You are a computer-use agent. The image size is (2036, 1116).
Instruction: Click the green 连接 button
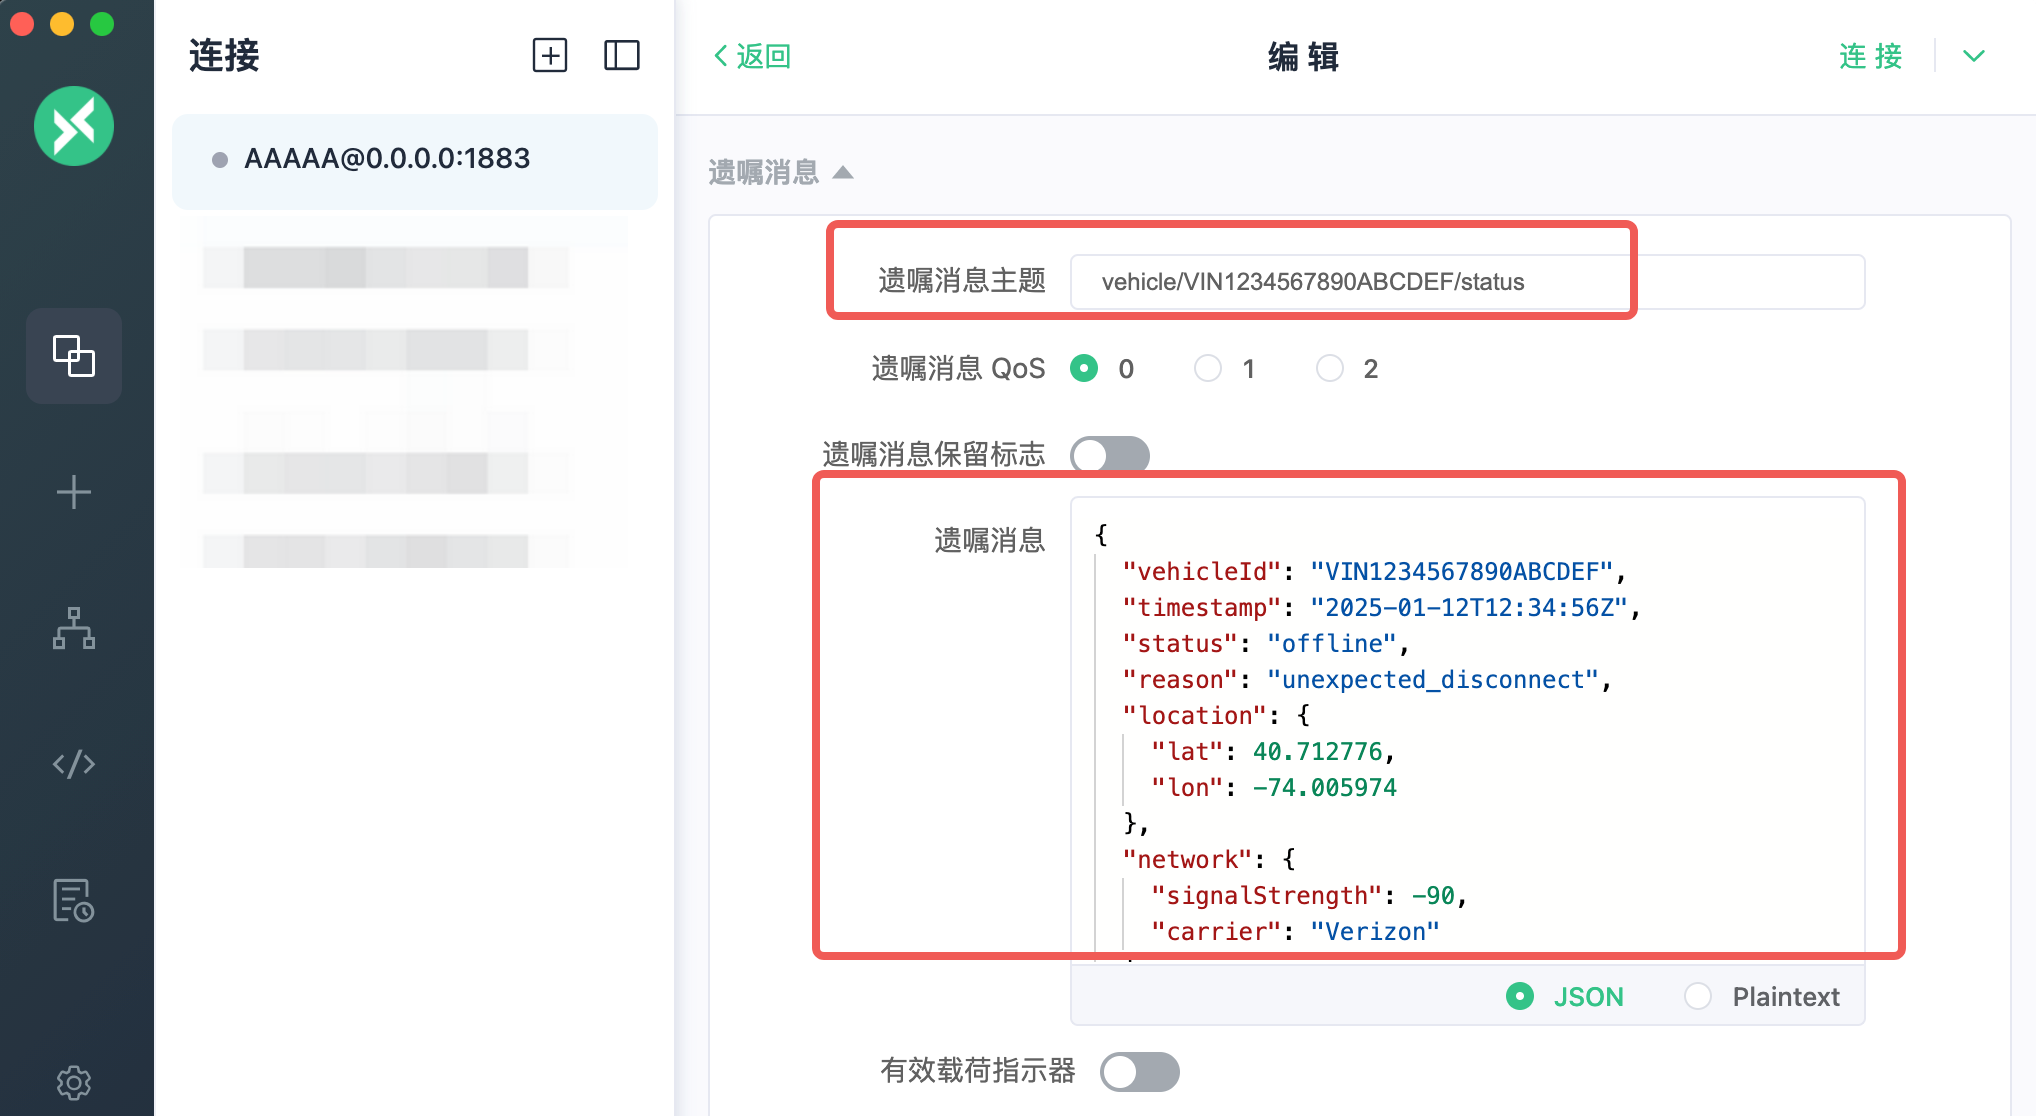[1870, 56]
